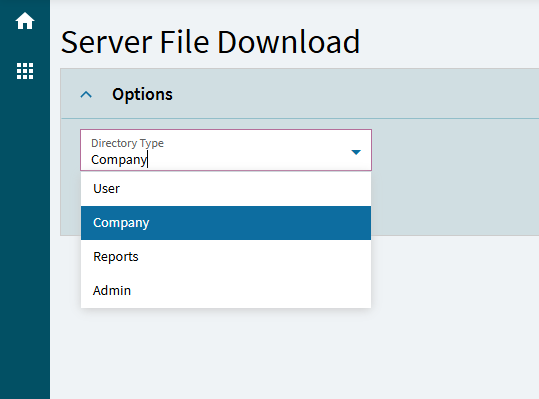Image resolution: width=539 pixels, height=399 pixels.
Task: Click the Directory Type dropdown arrow
Action: (356, 152)
